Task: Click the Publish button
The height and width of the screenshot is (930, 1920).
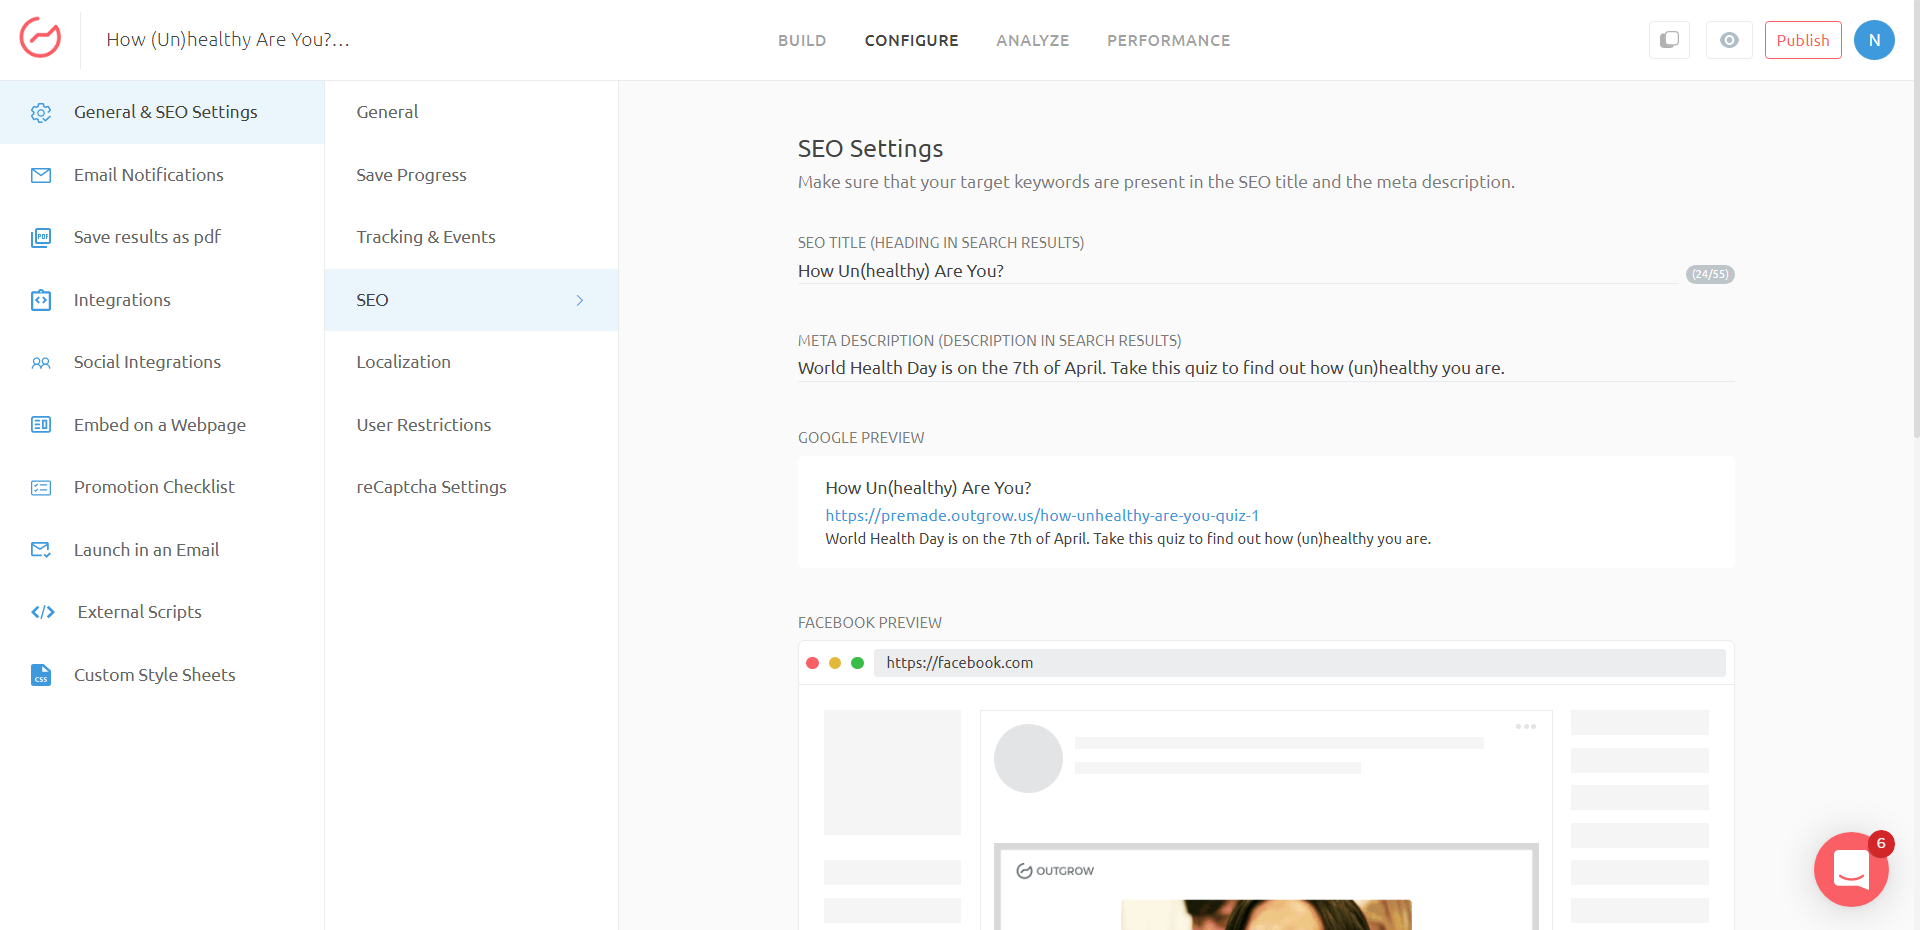Action: 1802,40
